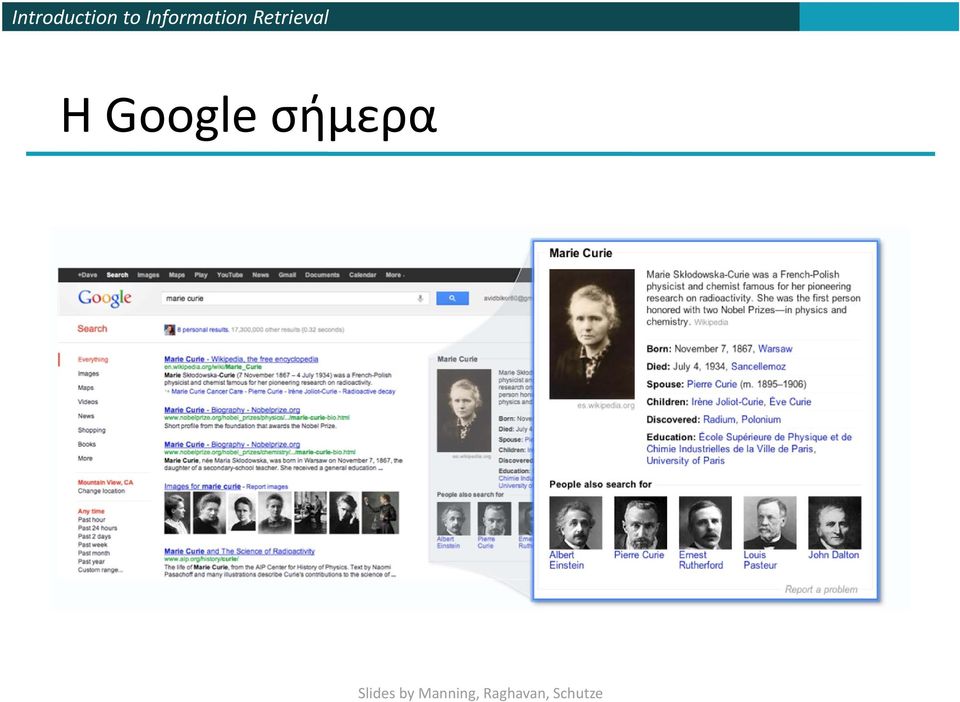Open the University of Paris link
Screen dimensions: 960x702
pos(685,461)
